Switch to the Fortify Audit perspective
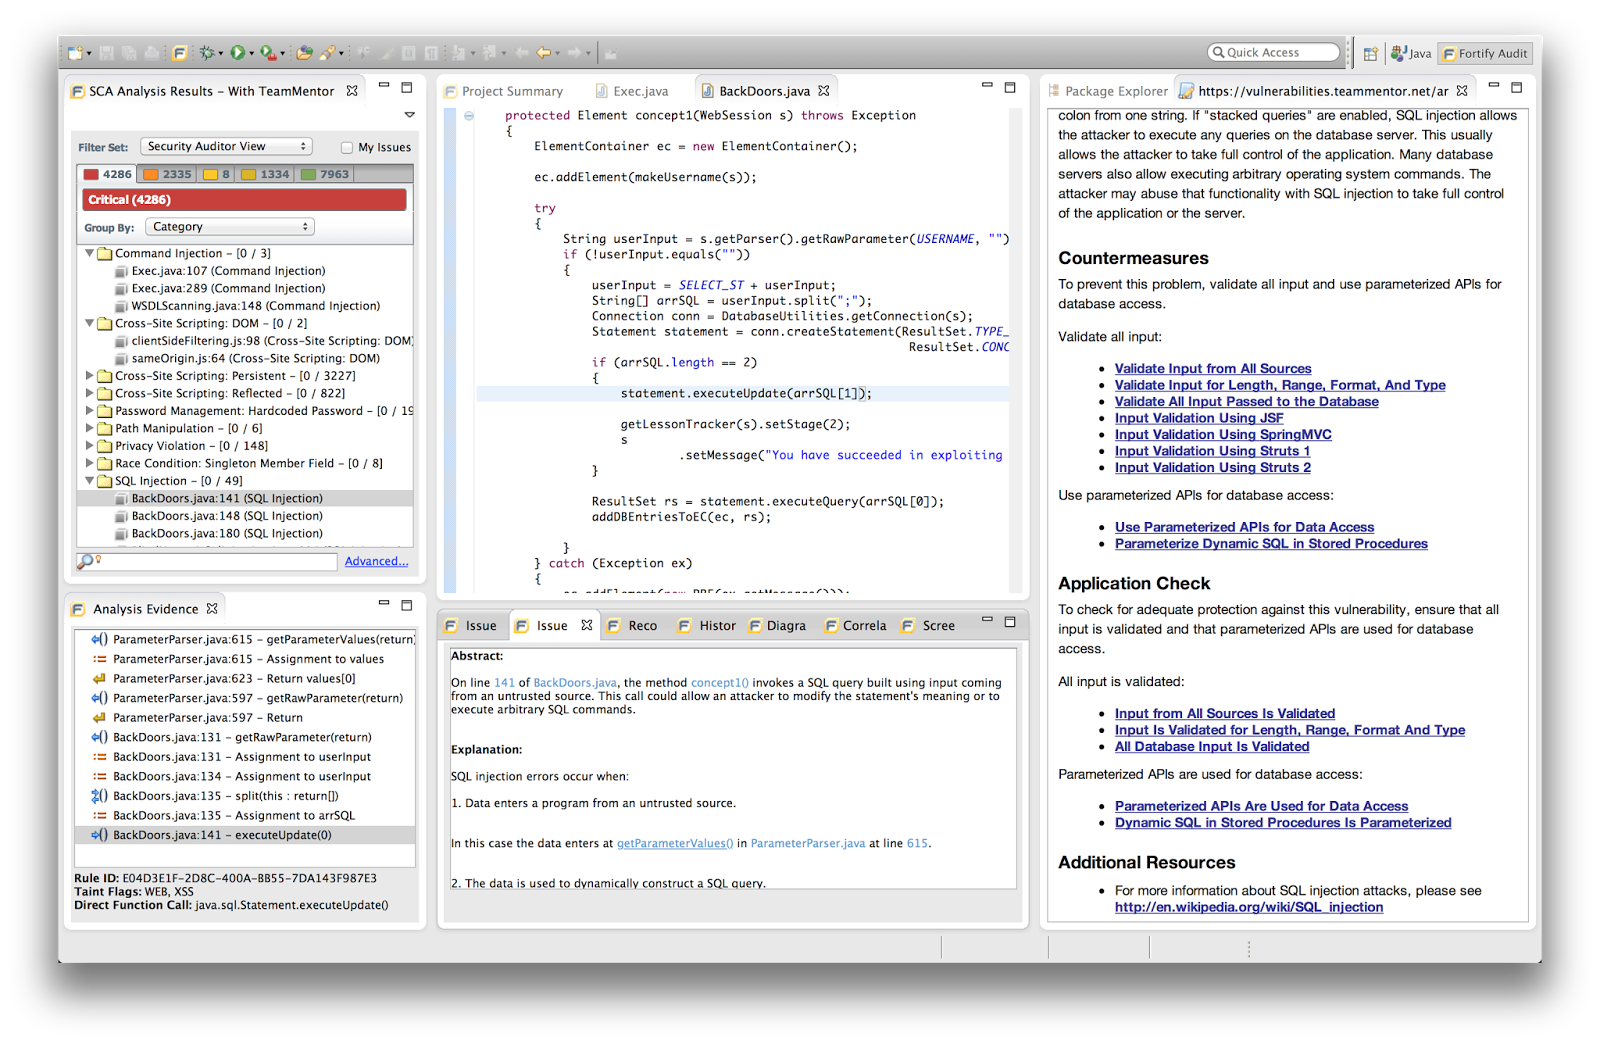The image size is (1600, 1044). tap(1485, 53)
